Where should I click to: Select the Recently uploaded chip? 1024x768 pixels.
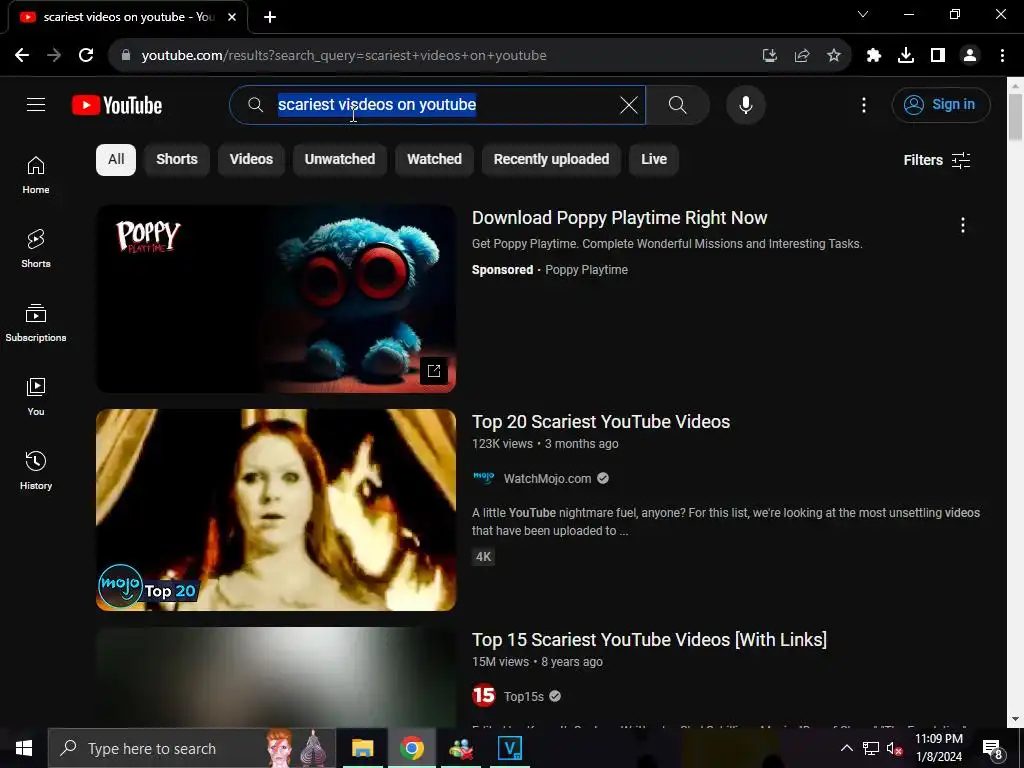[551, 159]
